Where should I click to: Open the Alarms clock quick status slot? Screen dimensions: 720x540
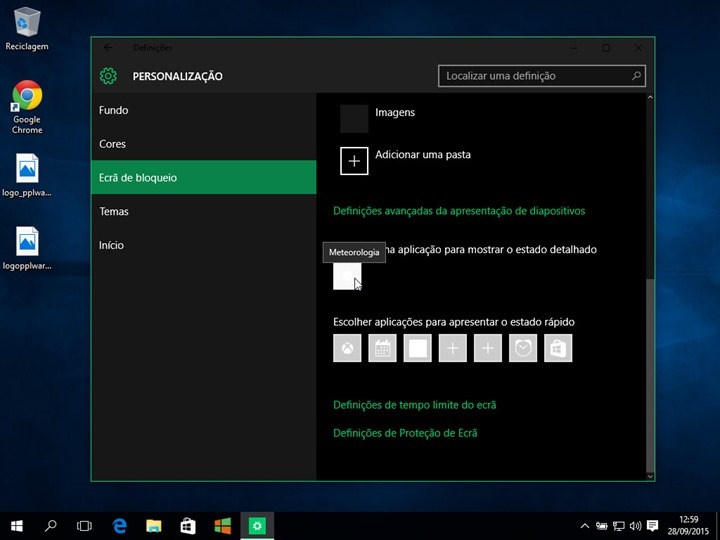click(x=523, y=348)
